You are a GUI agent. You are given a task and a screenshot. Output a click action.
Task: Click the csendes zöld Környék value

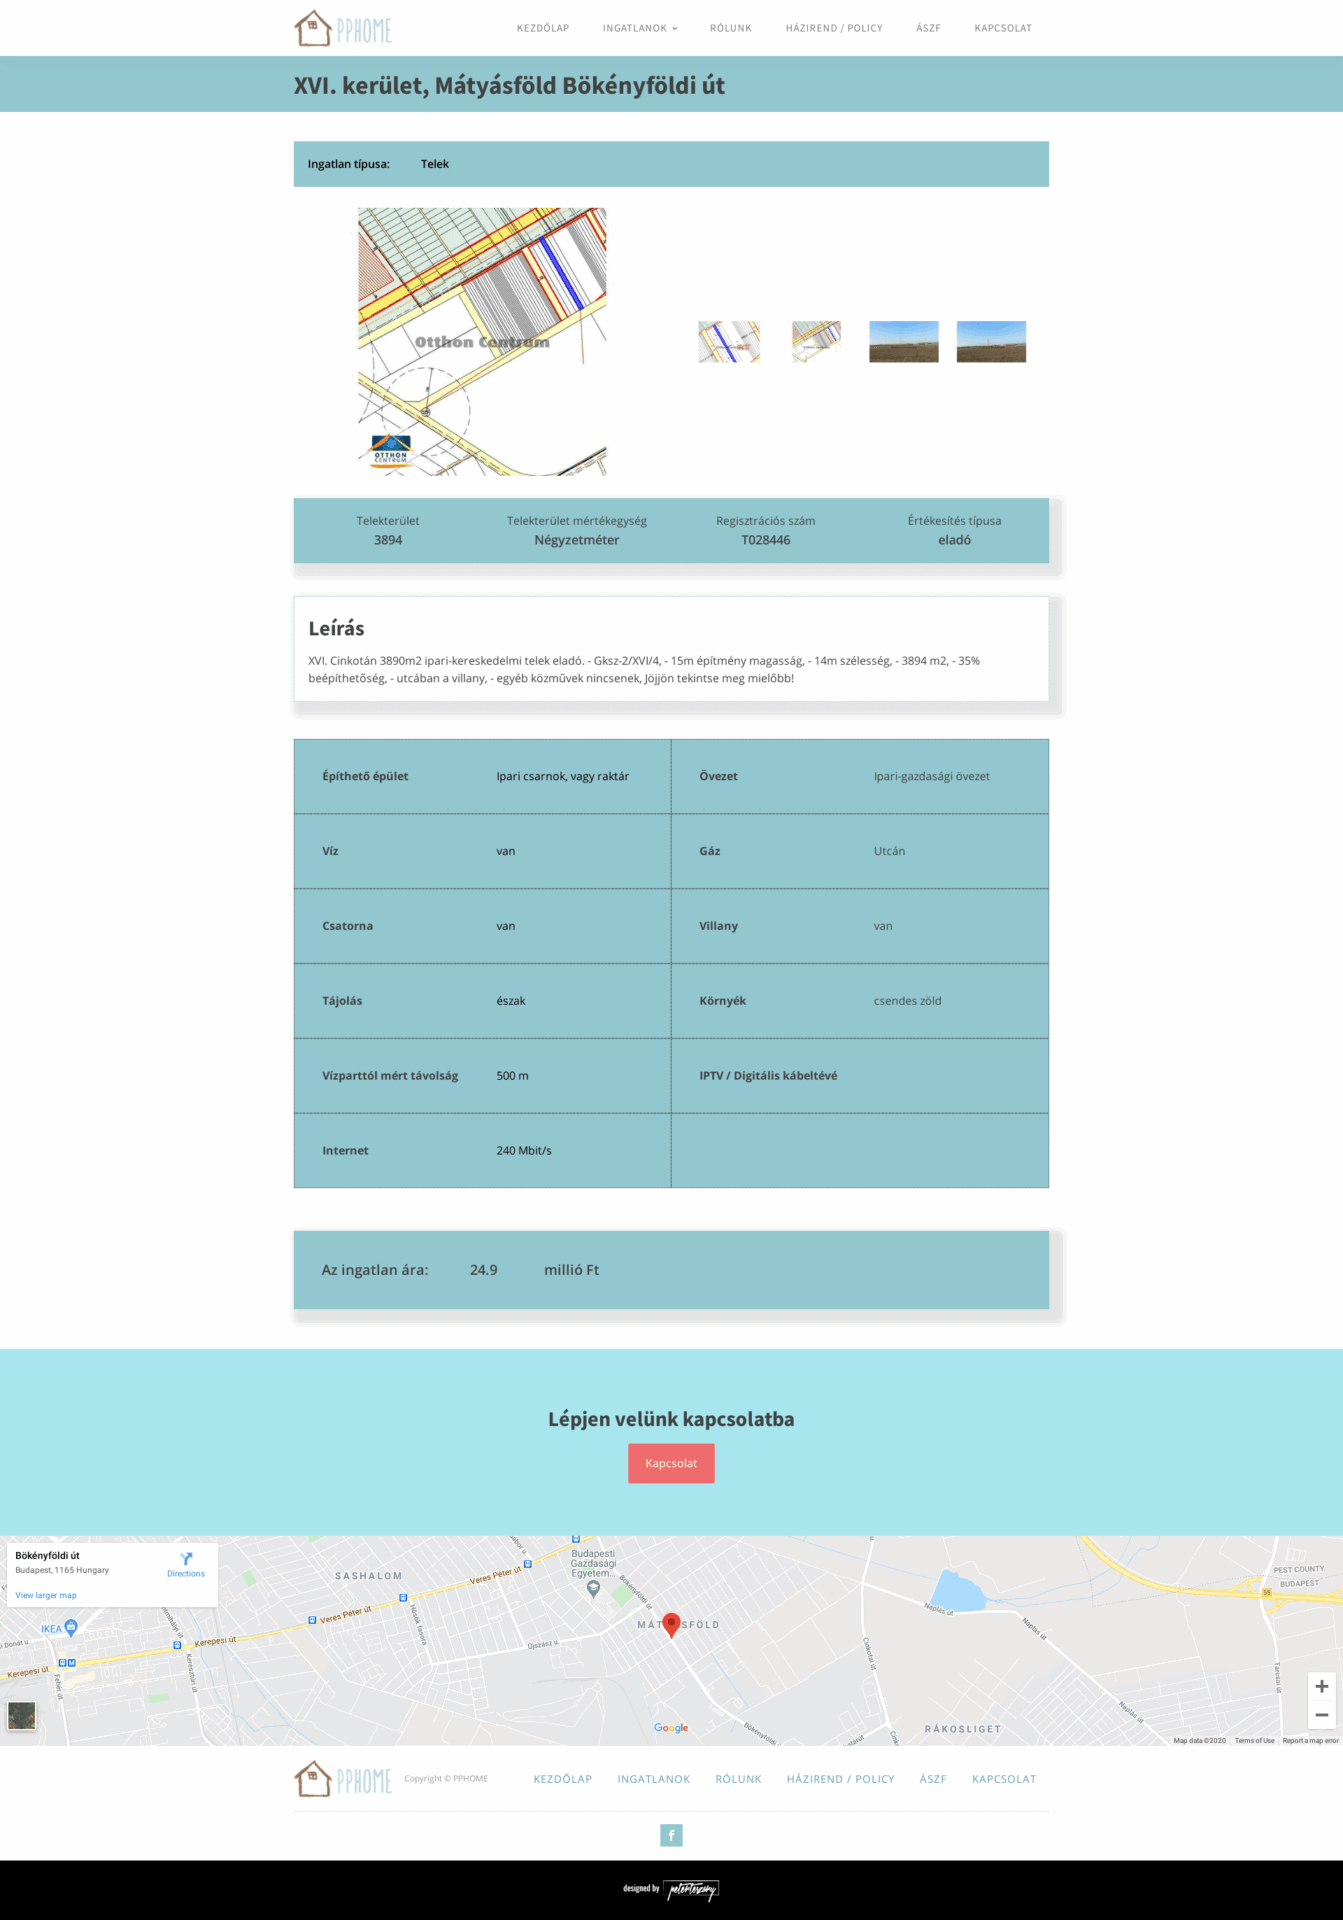pyautogui.click(x=908, y=1001)
